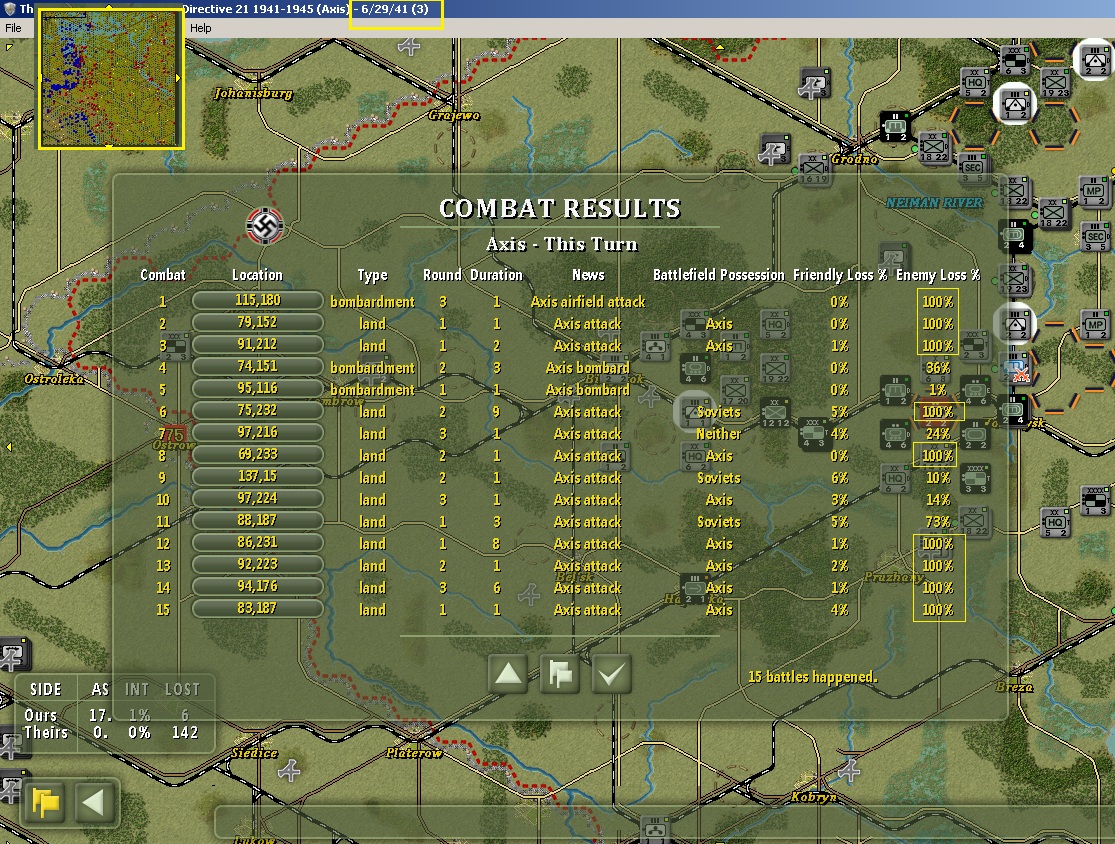1115x844 pixels.
Task: Click location button 97,224
Action: tap(257, 499)
